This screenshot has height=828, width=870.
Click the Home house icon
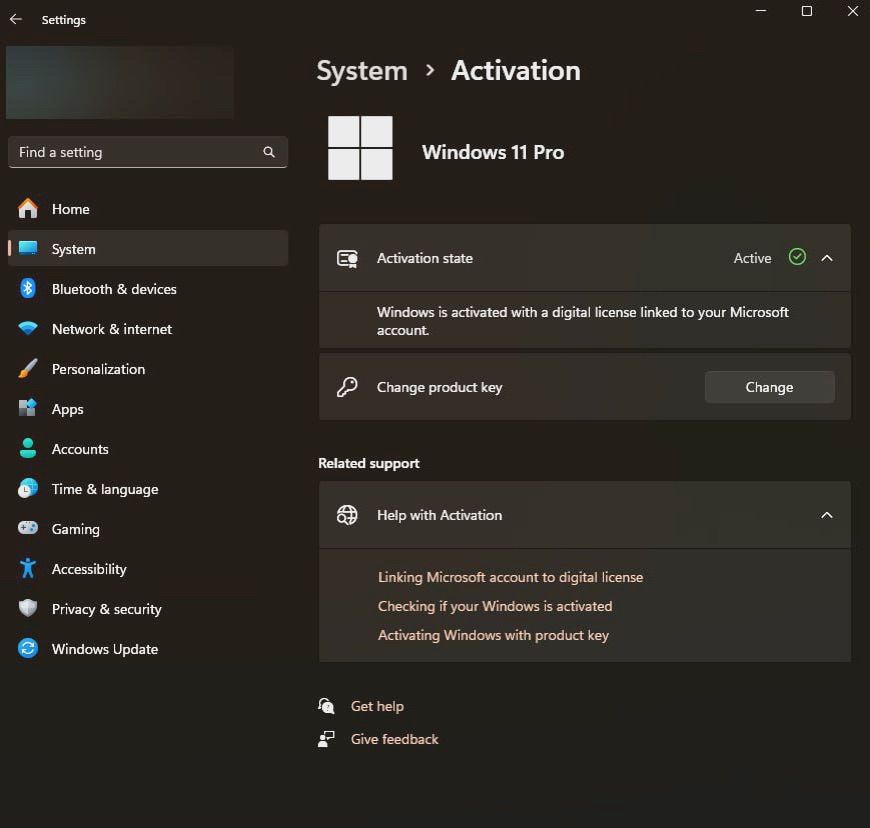(28, 209)
